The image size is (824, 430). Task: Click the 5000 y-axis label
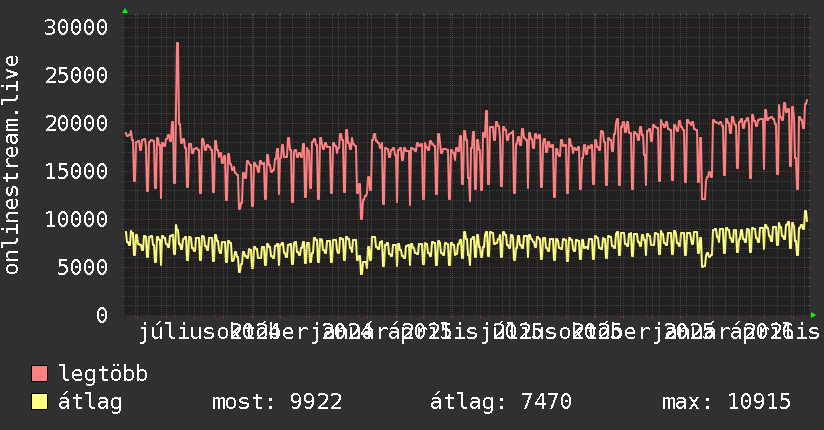click(83, 267)
